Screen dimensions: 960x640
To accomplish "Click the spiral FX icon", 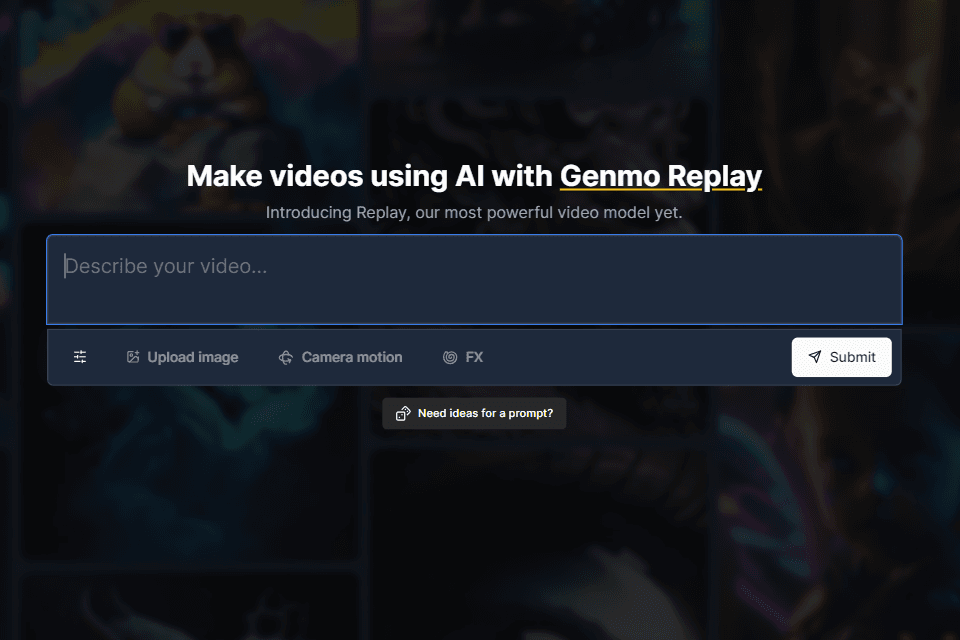I will pos(450,357).
